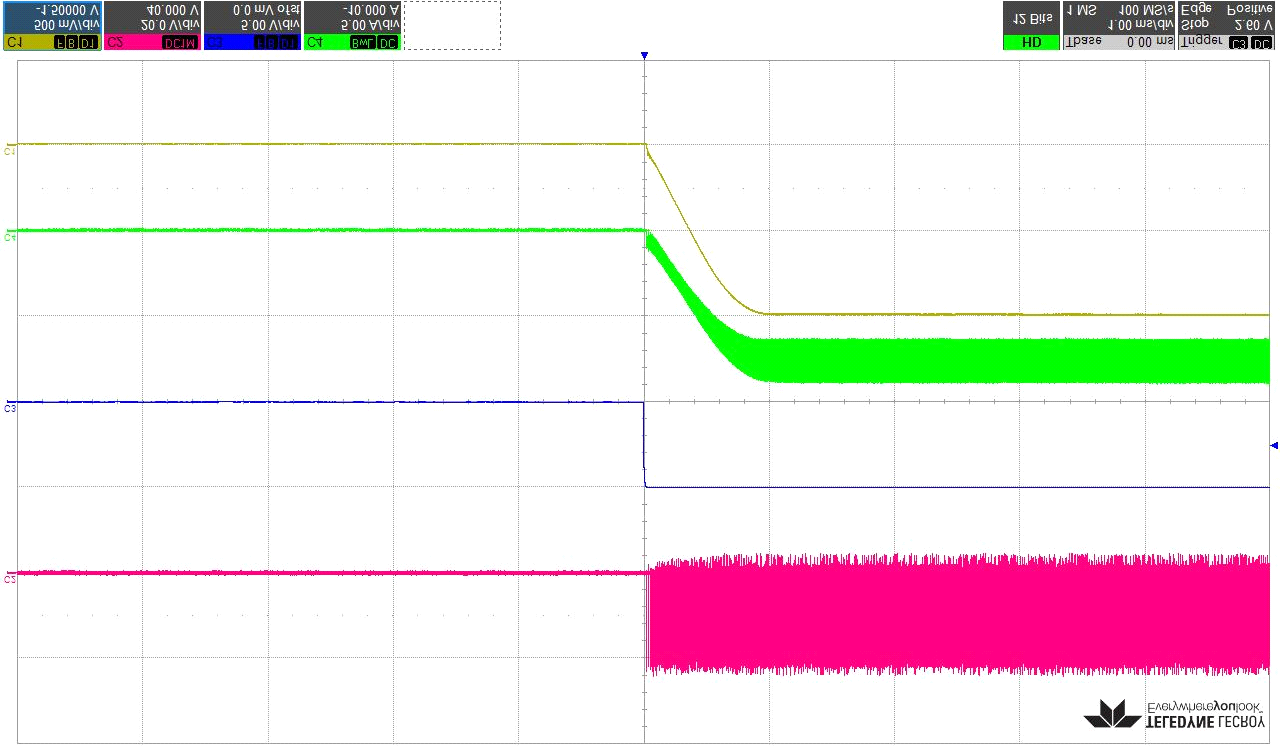This screenshot has height=747, width=1280.
Task: Click the C3 source badge in Trigger box
Action: (x=1239, y=43)
